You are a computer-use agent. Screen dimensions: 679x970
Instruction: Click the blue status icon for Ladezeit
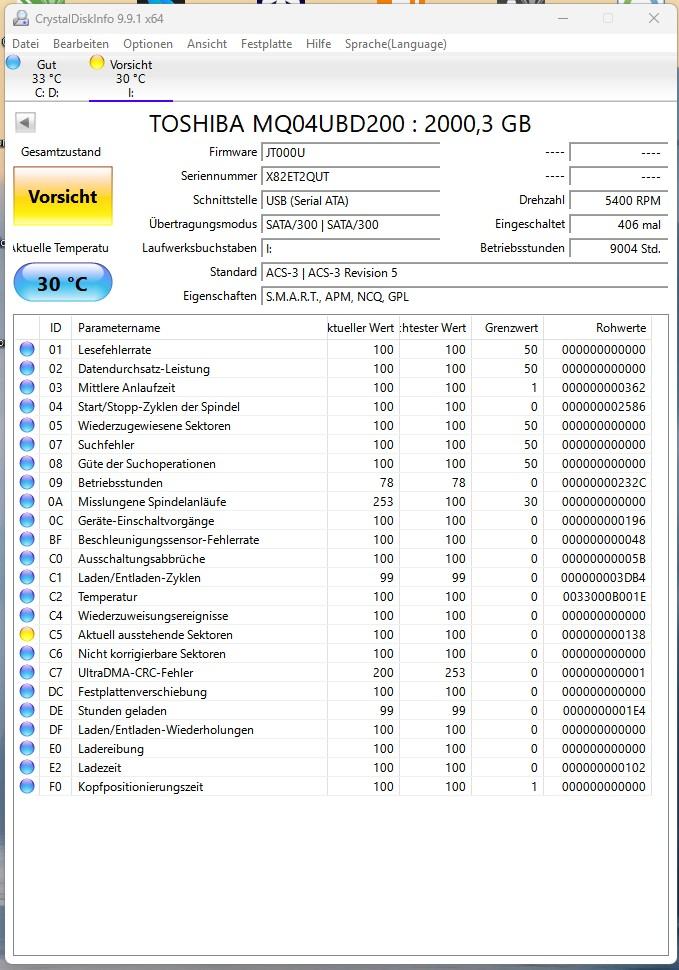27,767
